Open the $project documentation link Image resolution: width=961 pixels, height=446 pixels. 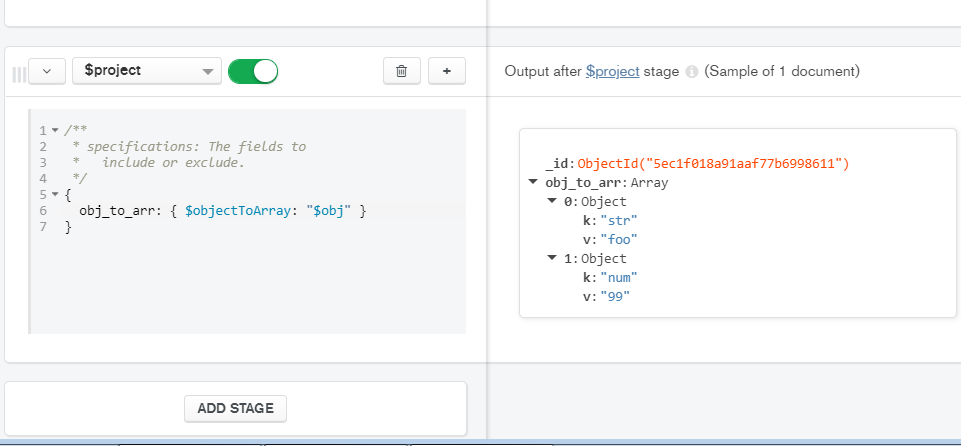[x=612, y=72]
